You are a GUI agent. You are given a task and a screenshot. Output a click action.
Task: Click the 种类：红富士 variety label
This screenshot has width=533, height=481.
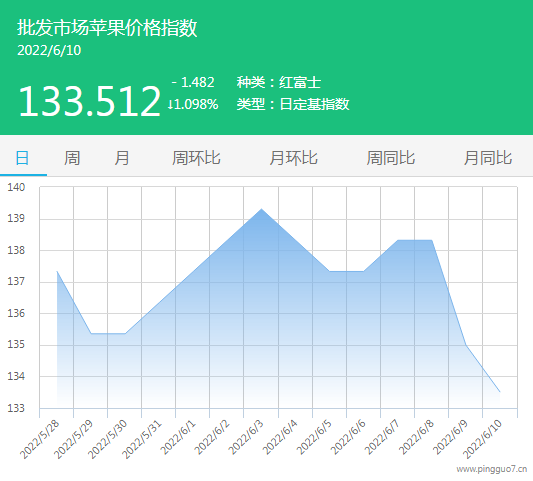tap(279, 83)
